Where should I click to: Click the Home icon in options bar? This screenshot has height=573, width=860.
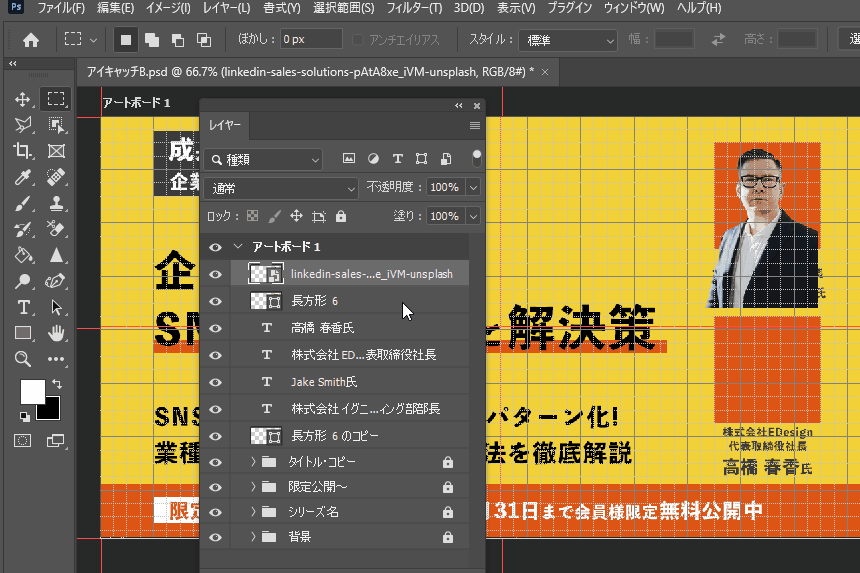(x=31, y=39)
